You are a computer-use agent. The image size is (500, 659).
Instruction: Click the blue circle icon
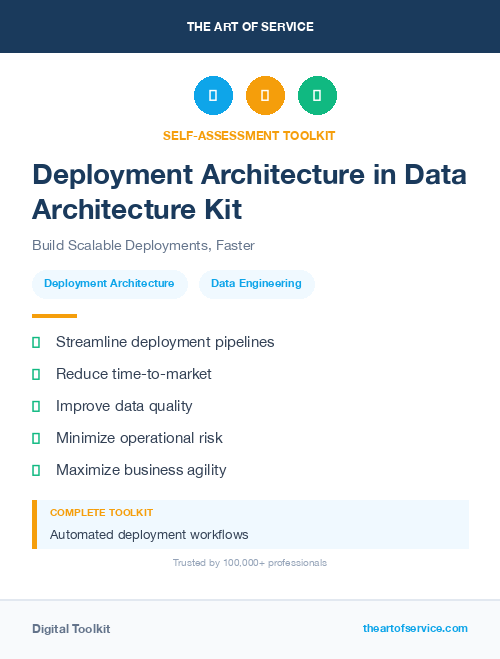[x=213, y=95]
